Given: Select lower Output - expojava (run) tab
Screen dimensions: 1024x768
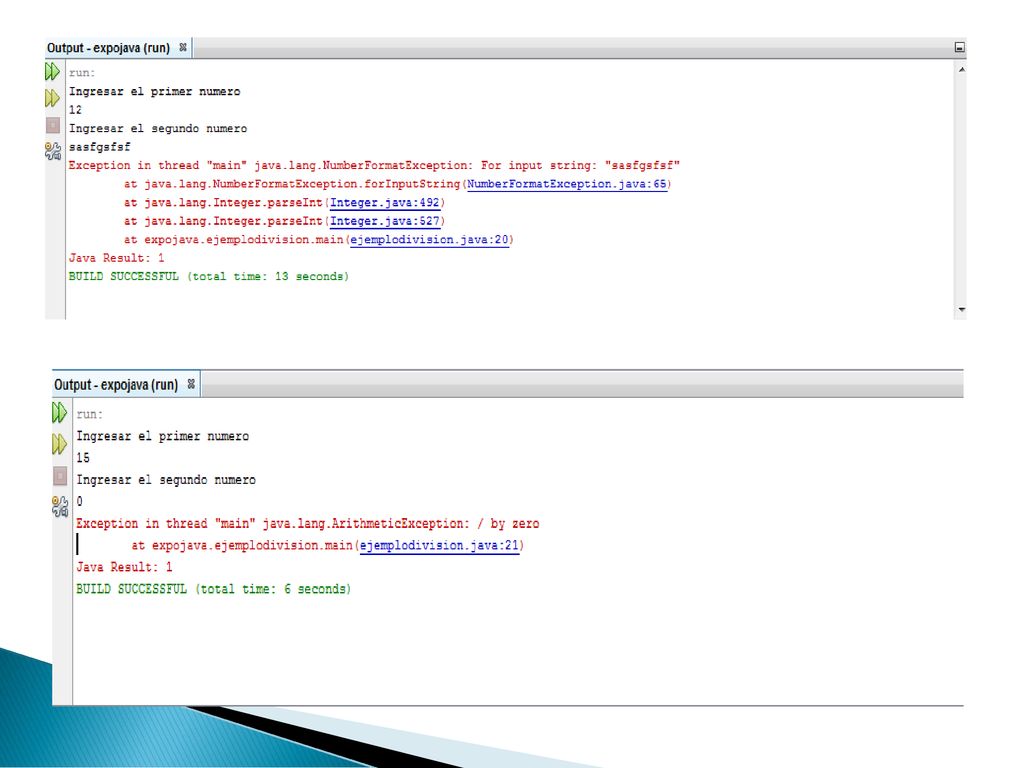Looking at the screenshot, I should [116, 385].
